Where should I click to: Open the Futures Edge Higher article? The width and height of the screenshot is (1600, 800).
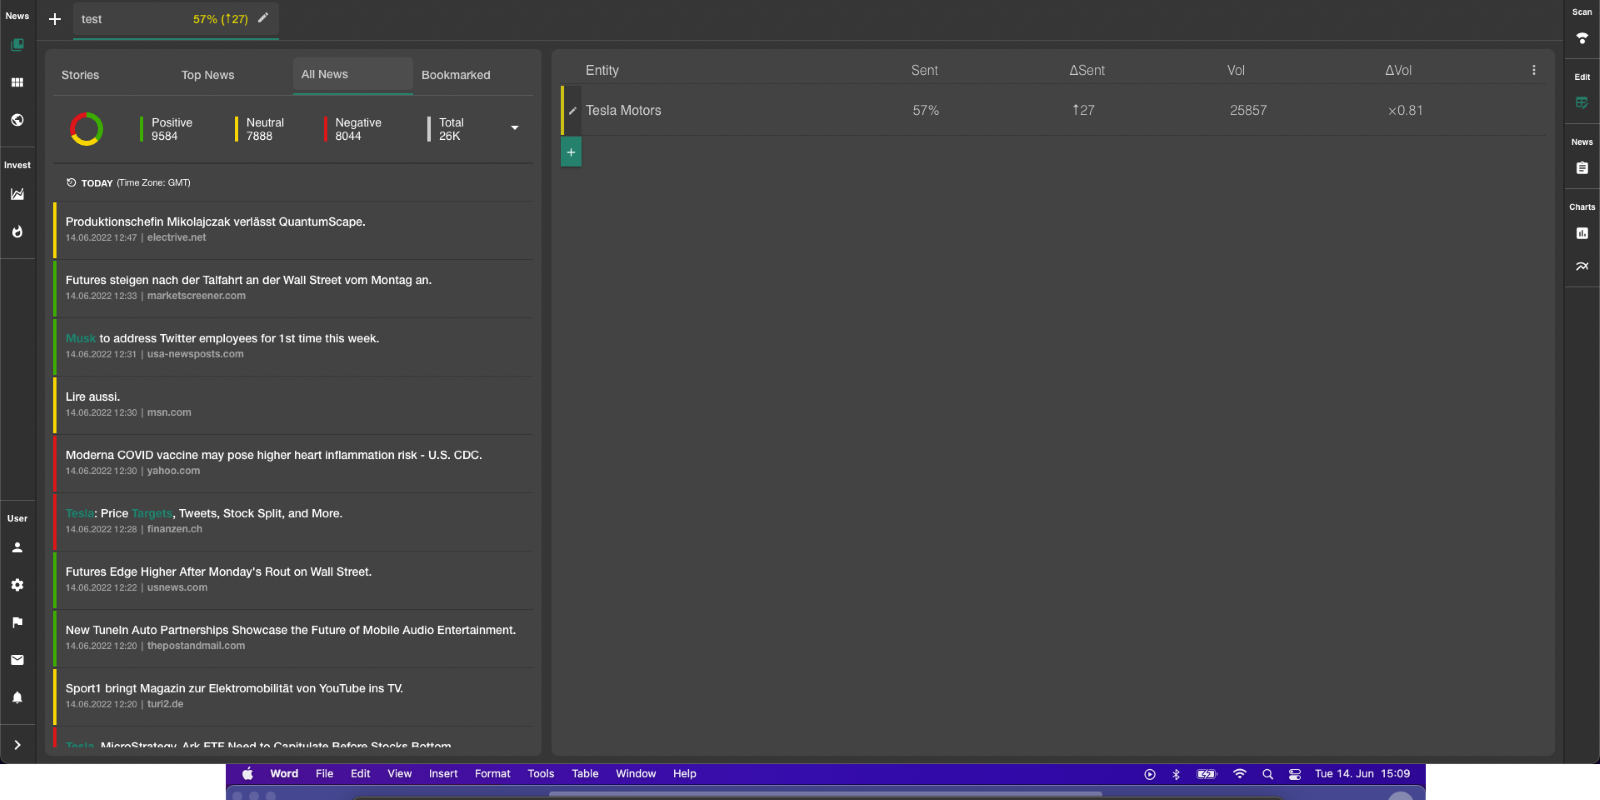[293, 580]
